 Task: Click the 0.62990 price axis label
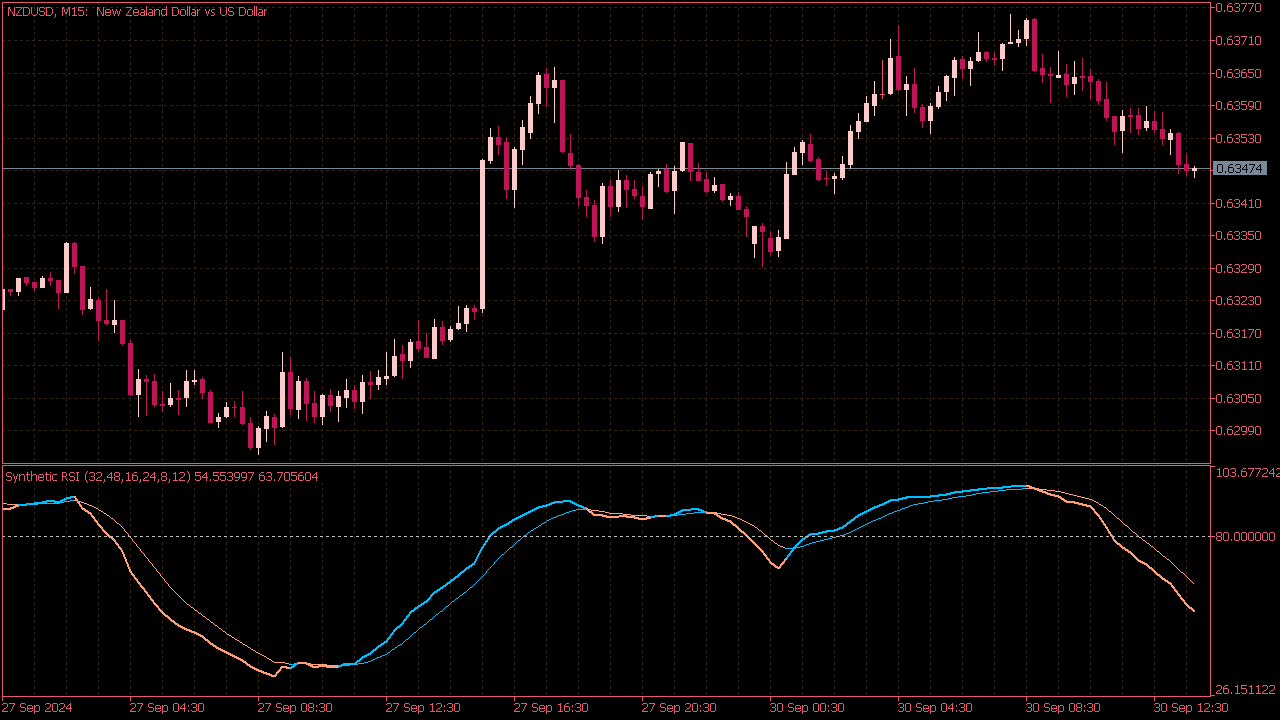point(1238,431)
